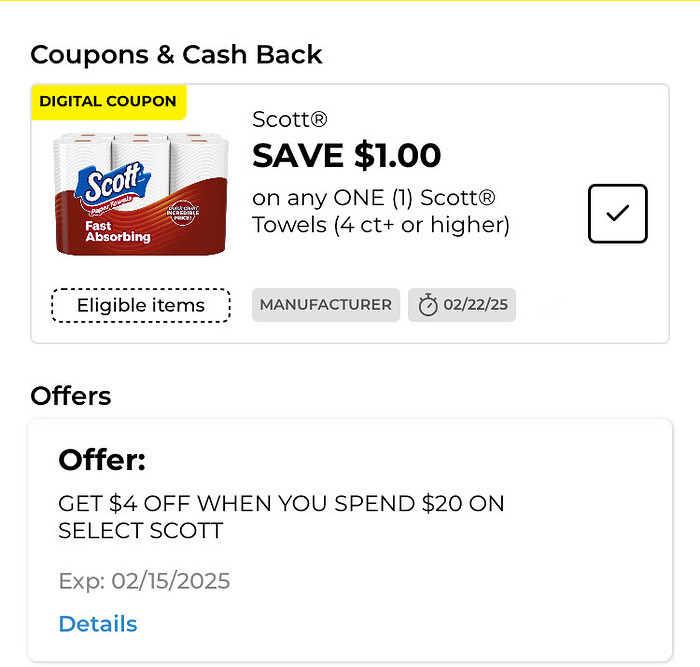Open the Scott paper towels product image
This screenshot has height=667, width=700.
[141, 194]
